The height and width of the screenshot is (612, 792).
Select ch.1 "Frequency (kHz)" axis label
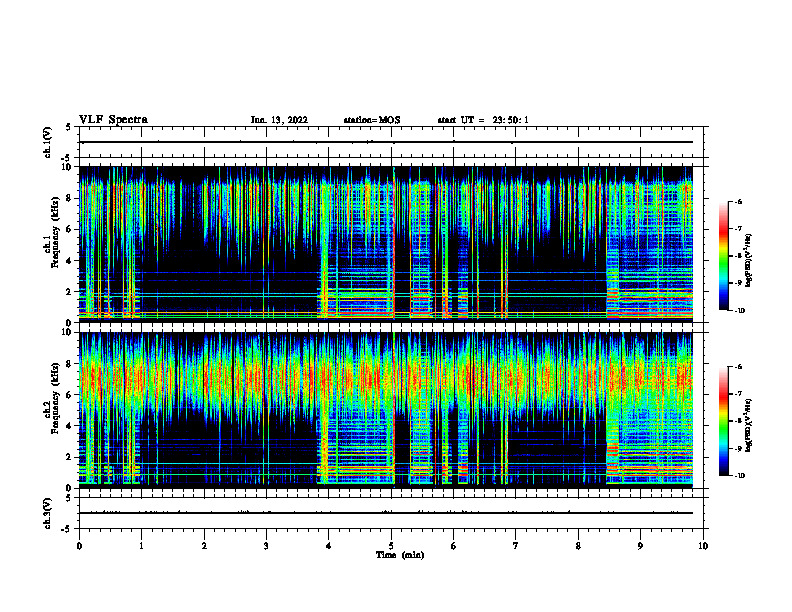click(x=55, y=233)
